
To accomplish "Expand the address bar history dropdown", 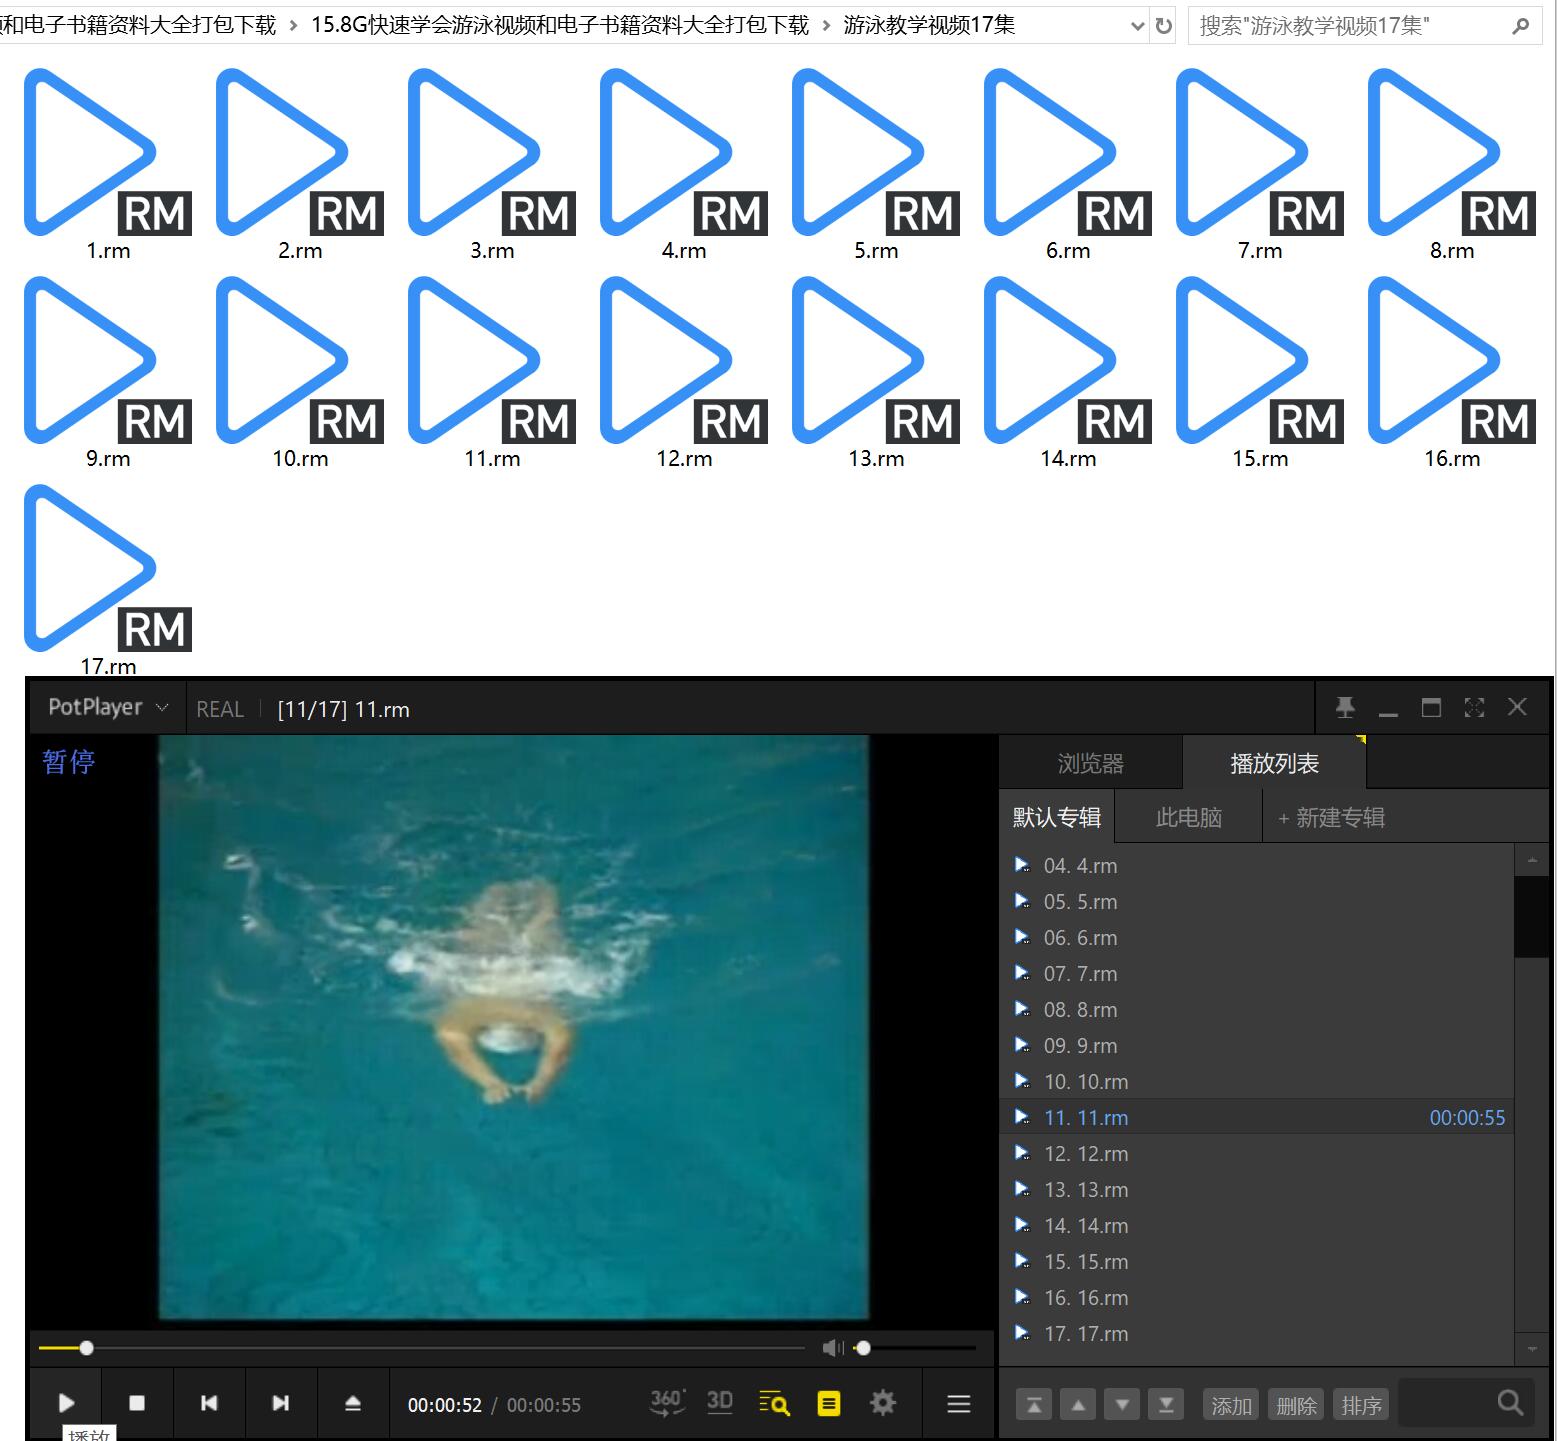I will [1136, 26].
